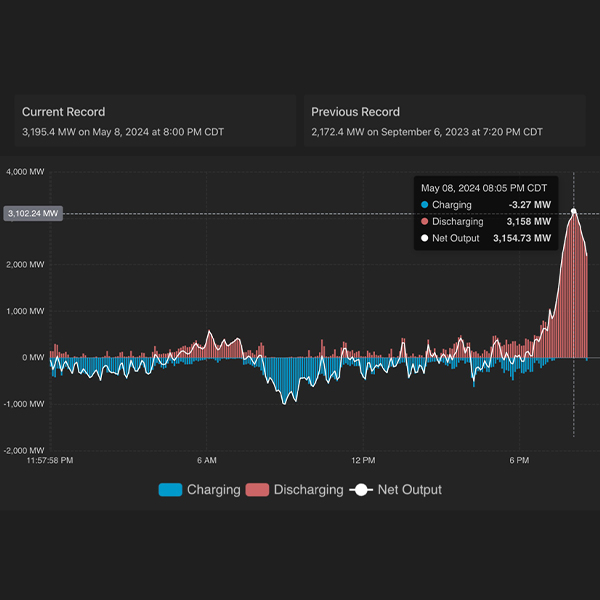Click the 11:57:58 PM axis start label
600x600 pixels.
tap(50, 460)
